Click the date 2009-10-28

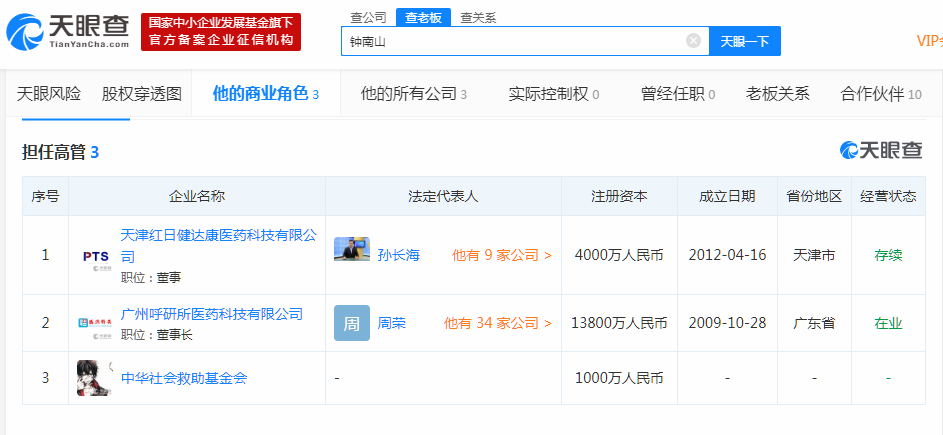tap(727, 323)
